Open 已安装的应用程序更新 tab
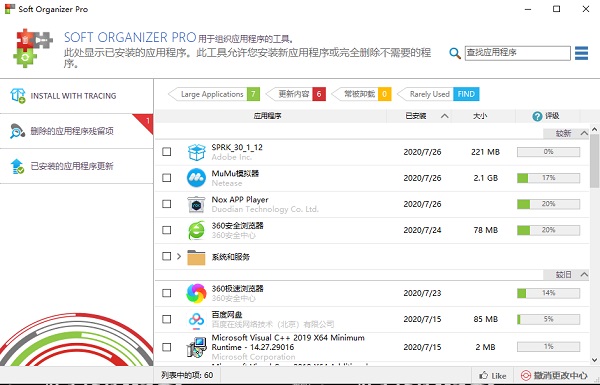 (x=77, y=166)
